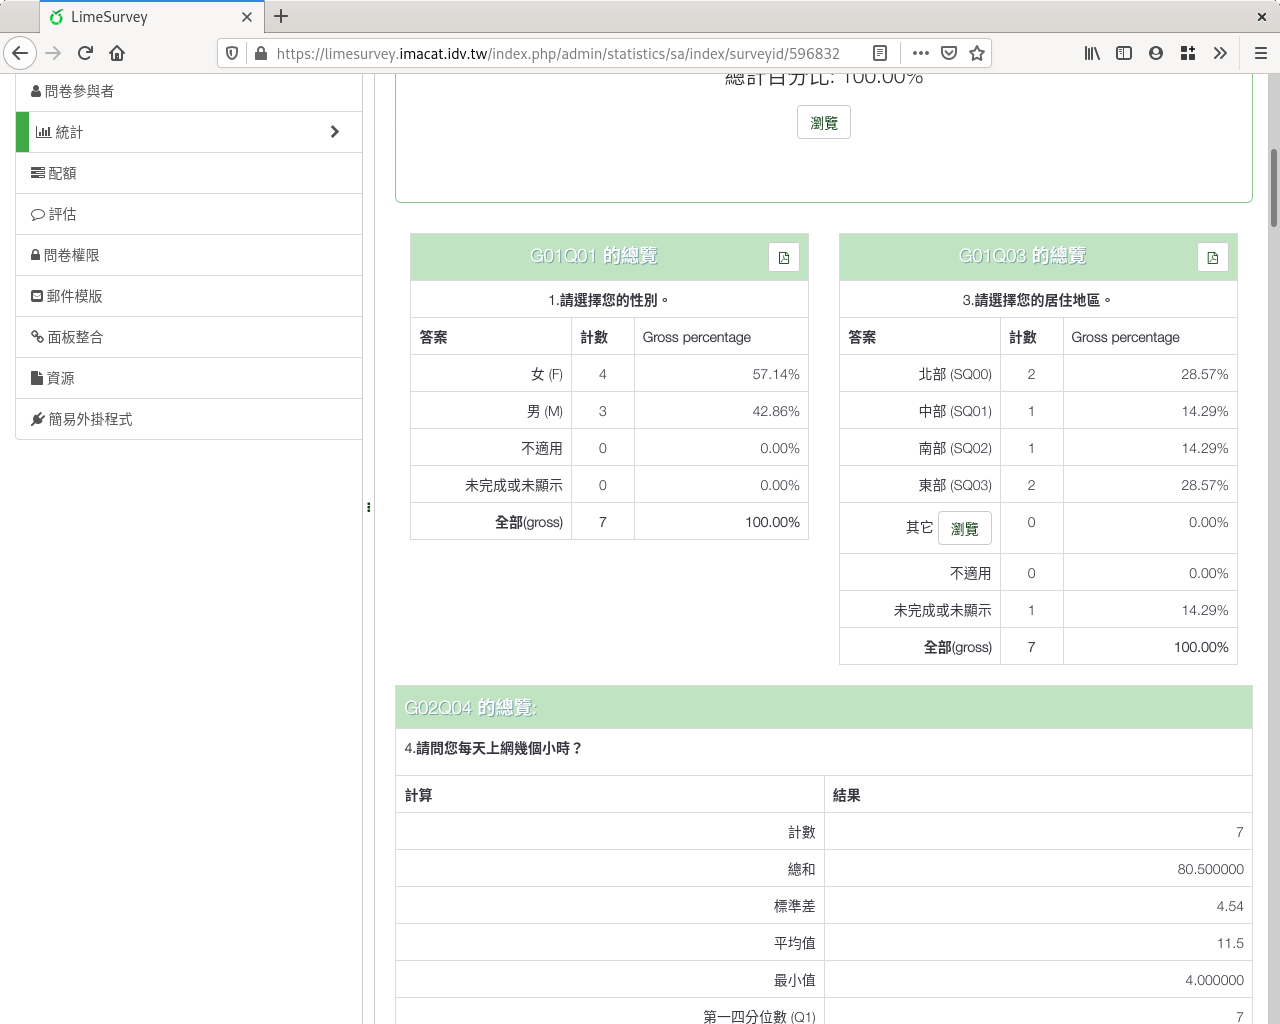Expand the 統計 submenu arrow
This screenshot has width=1280, height=1024.
335,132
